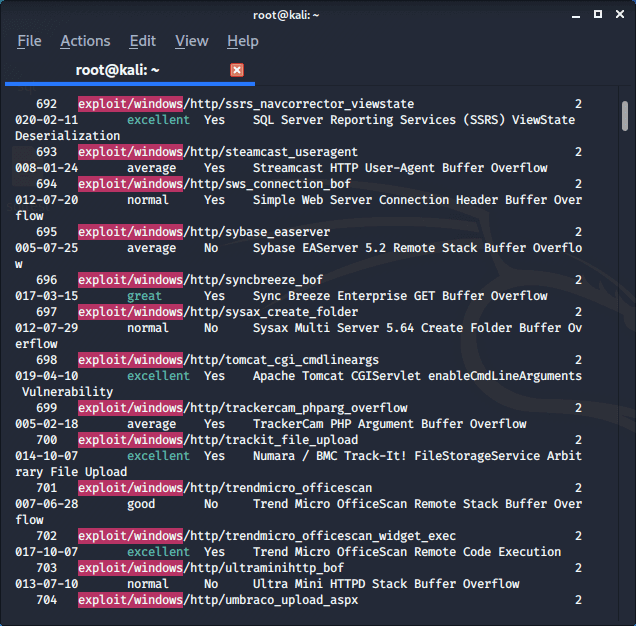The width and height of the screenshot is (636, 626).
Task: Click the date 008-01-24
Action: click(x=47, y=168)
